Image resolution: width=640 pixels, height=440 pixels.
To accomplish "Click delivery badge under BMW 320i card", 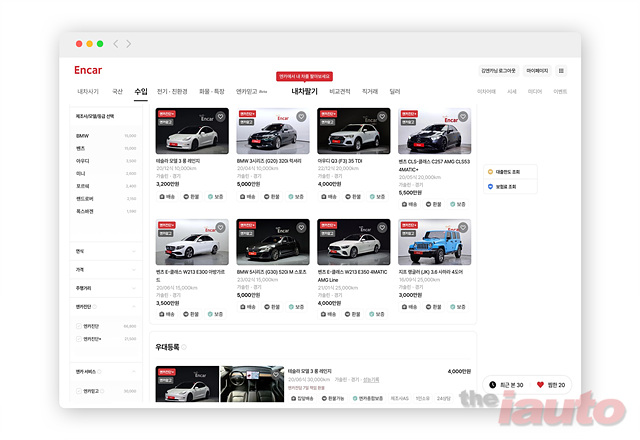I will point(247,197).
